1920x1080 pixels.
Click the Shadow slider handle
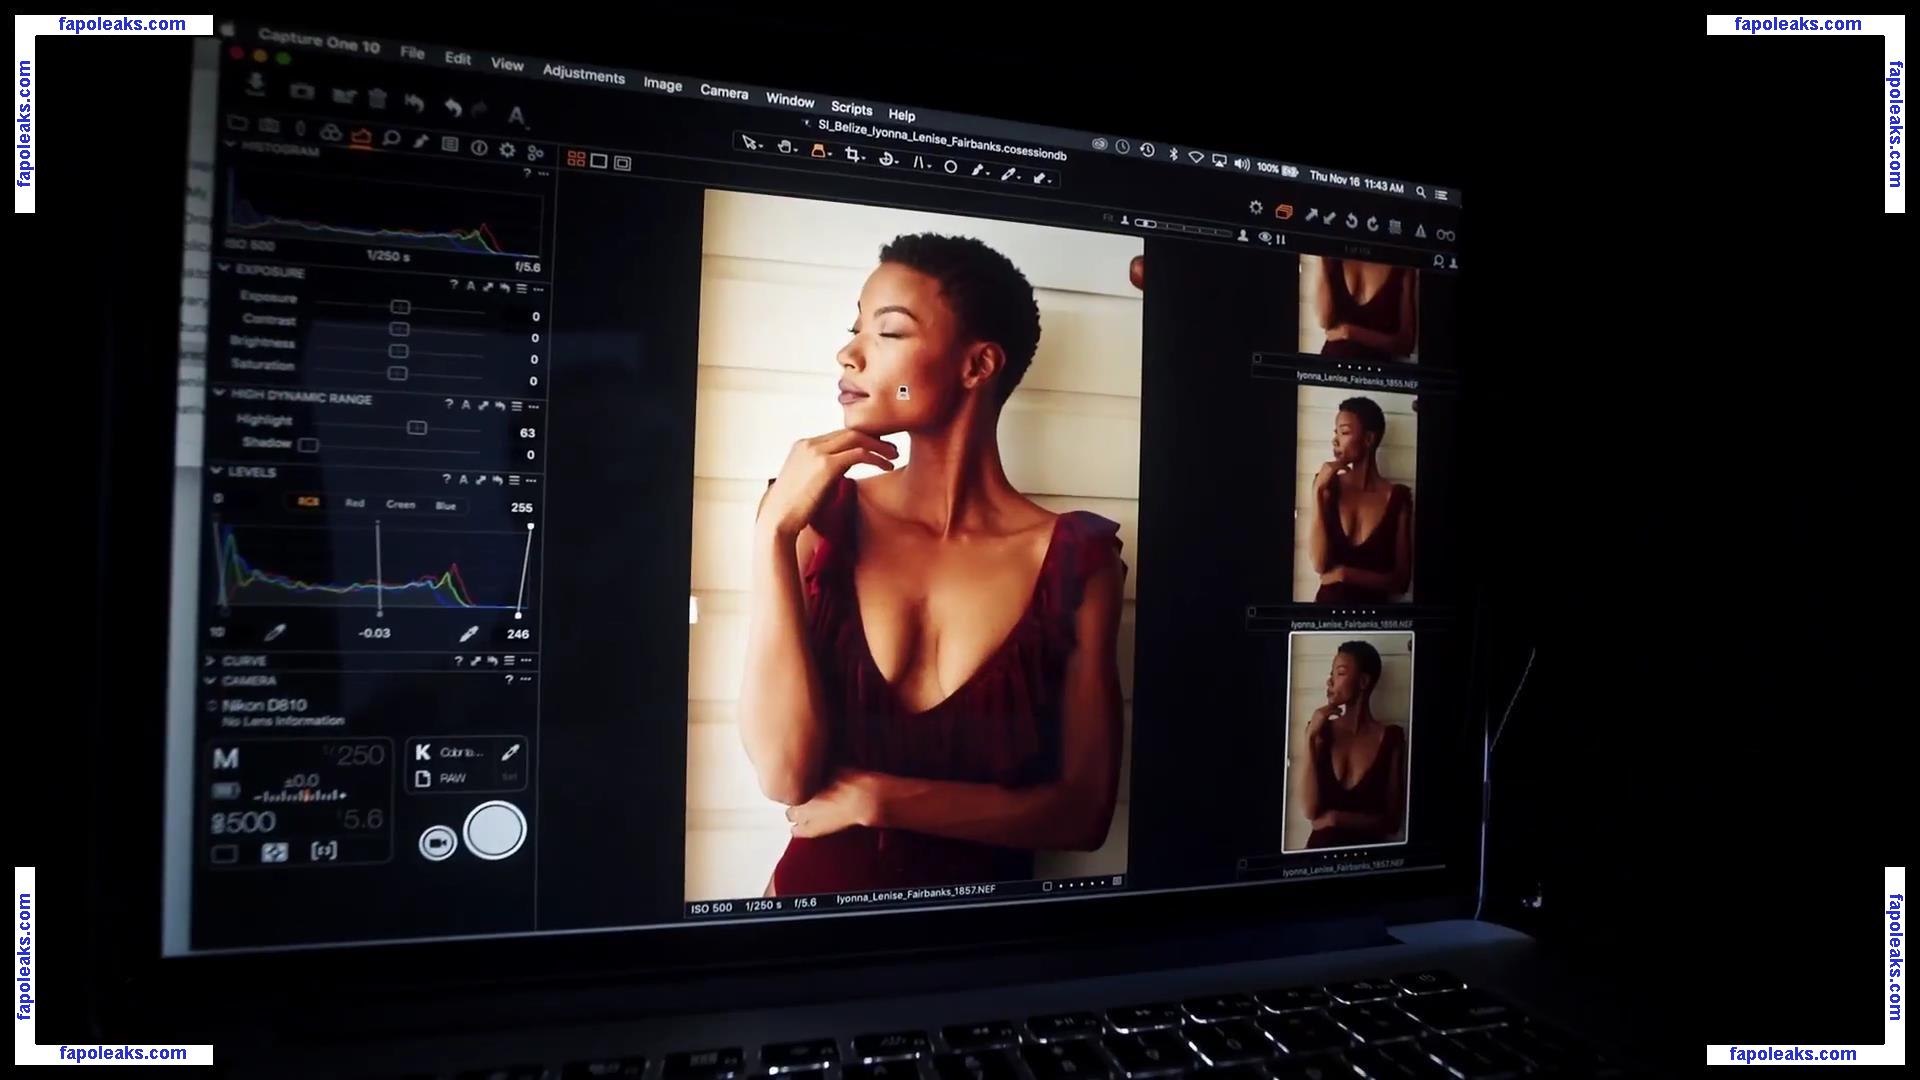pyautogui.click(x=309, y=445)
